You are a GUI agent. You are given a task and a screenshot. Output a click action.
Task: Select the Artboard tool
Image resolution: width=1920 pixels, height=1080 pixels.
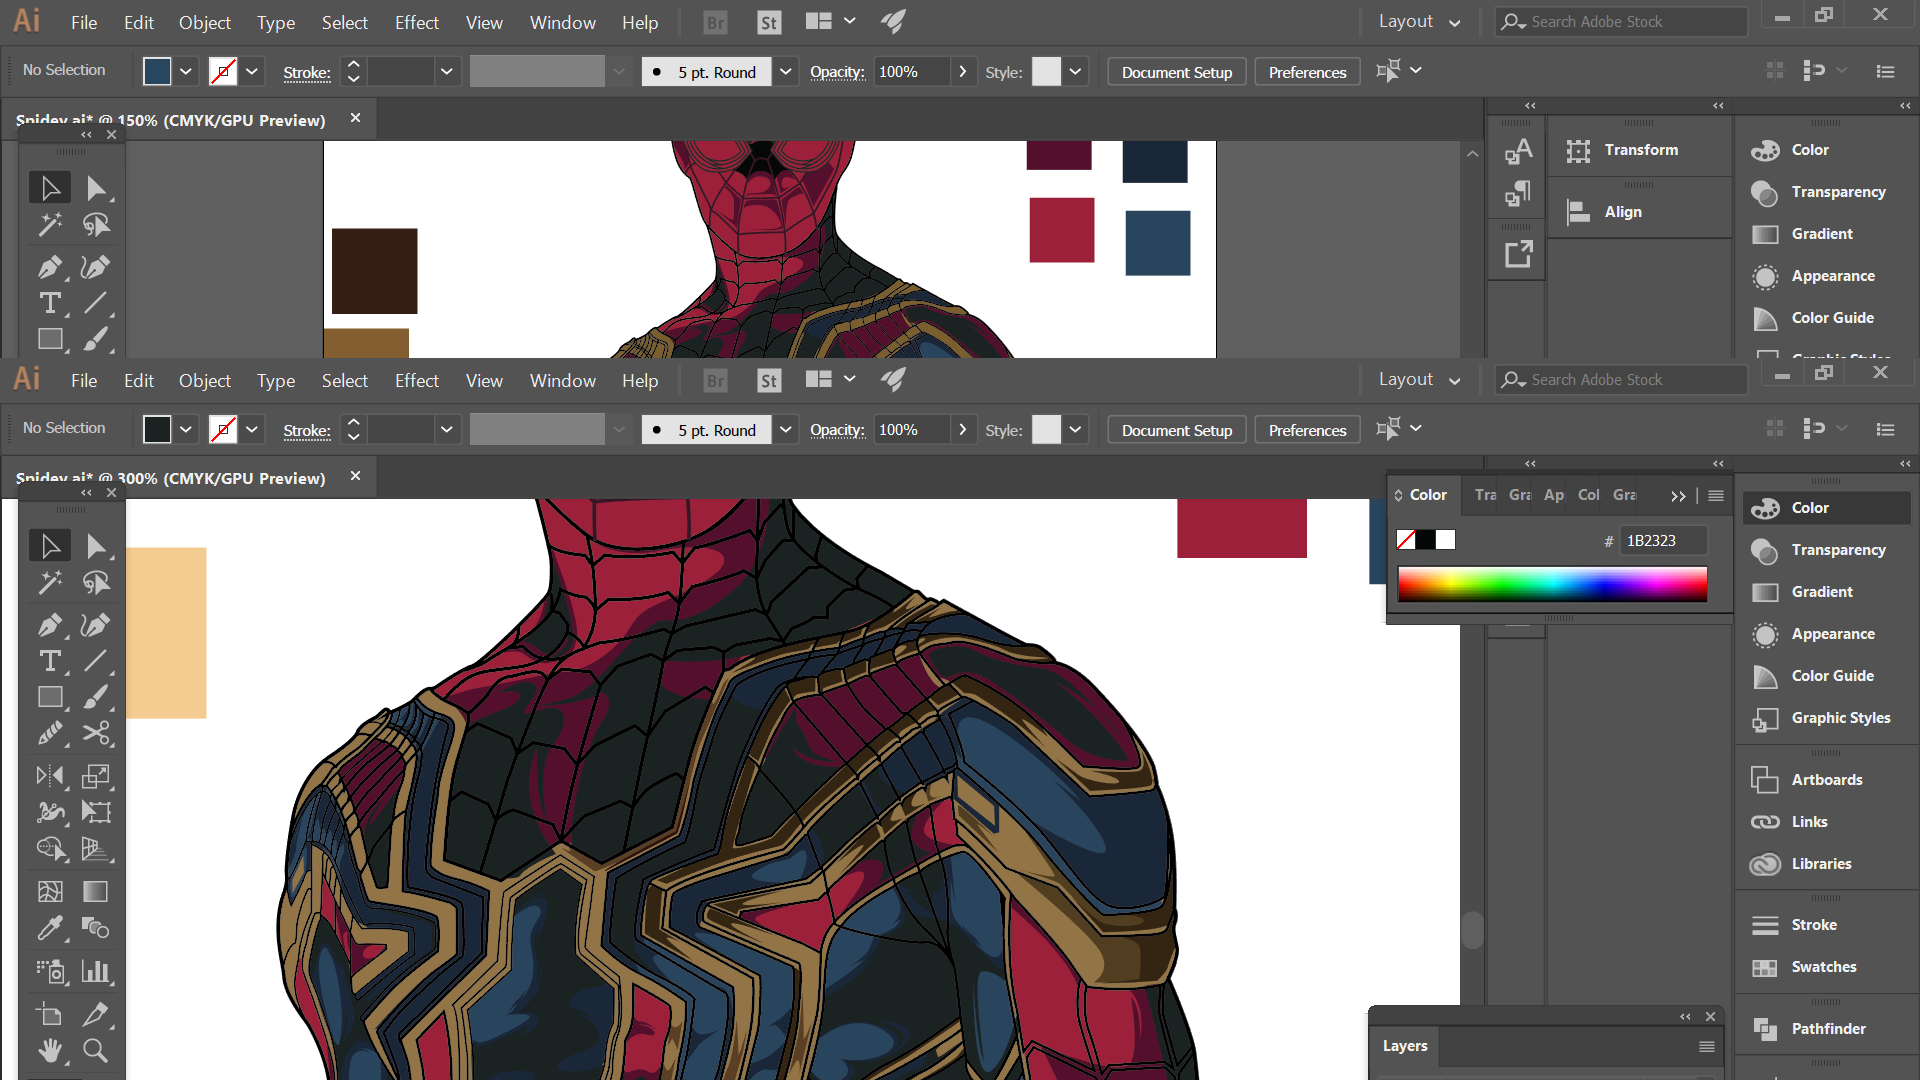point(50,1014)
